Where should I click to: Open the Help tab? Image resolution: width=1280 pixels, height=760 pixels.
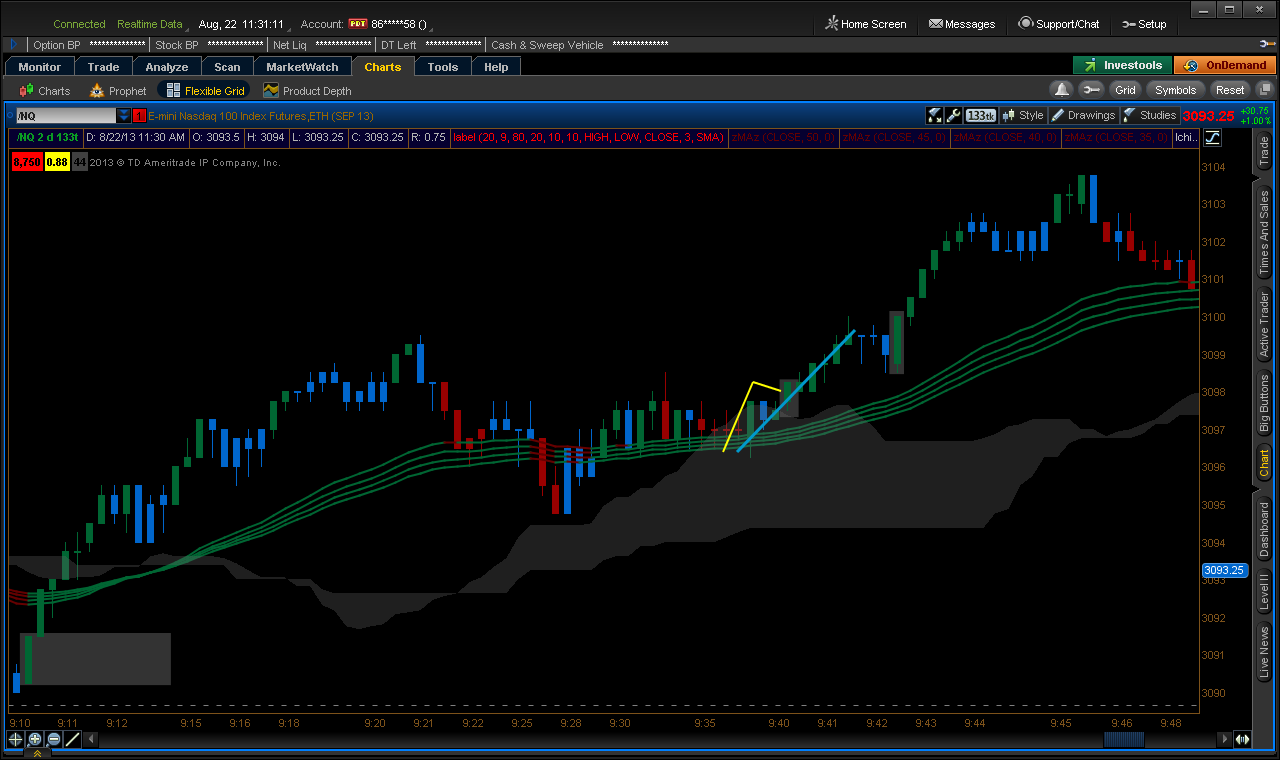496,67
